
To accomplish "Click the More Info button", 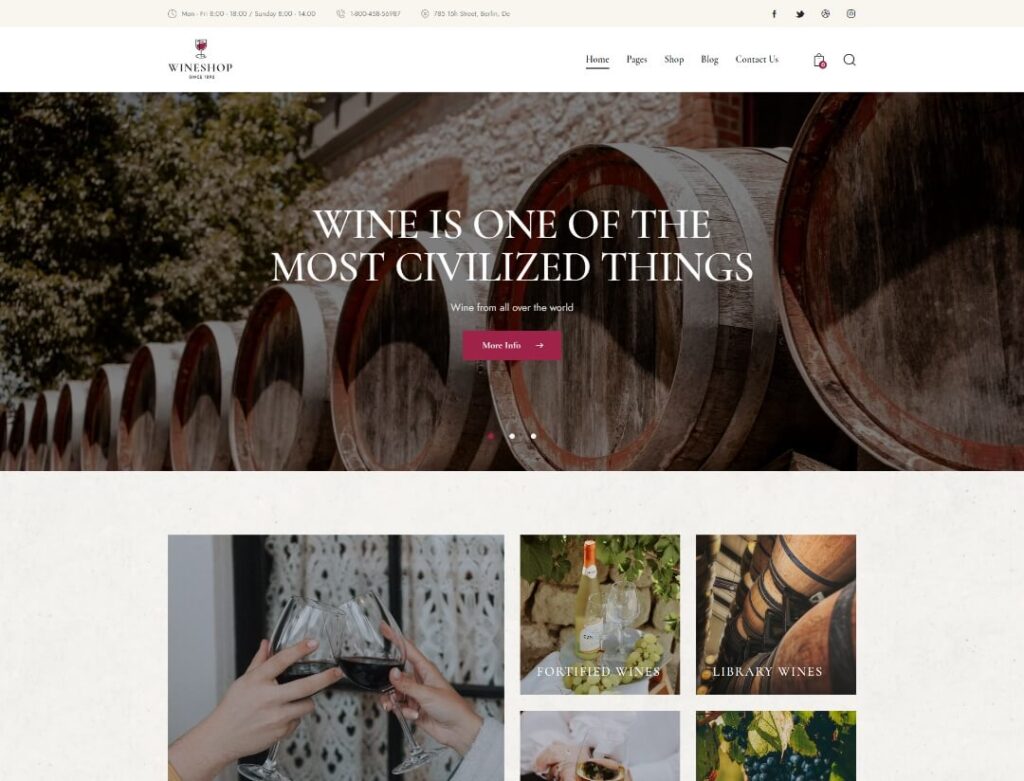I will 512,345.
